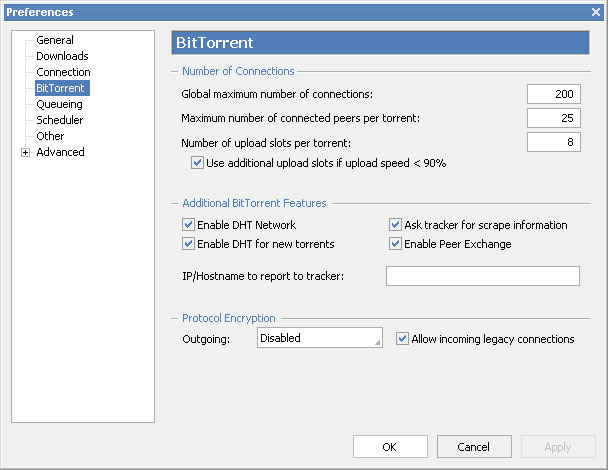This screenshot has width=608, height=470.
Task: Click the Protocol Encryption heading
Action: [x=229, y=318]
